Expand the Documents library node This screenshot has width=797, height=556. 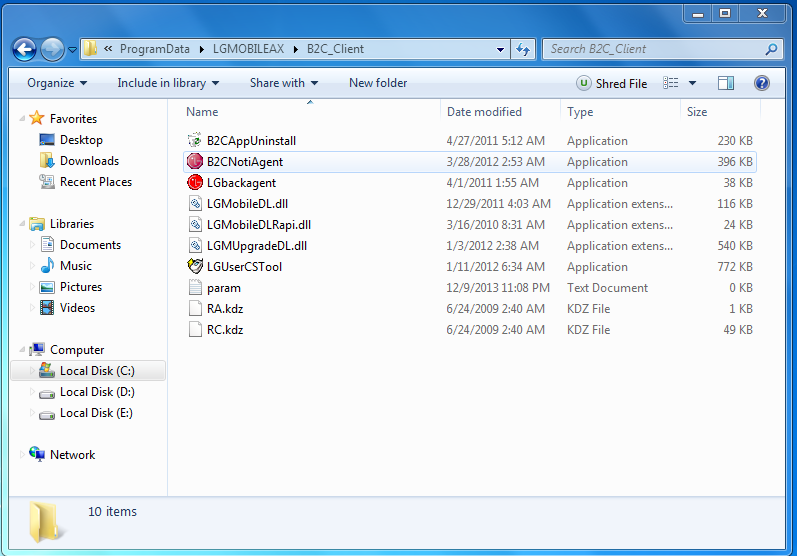(32, 245)
